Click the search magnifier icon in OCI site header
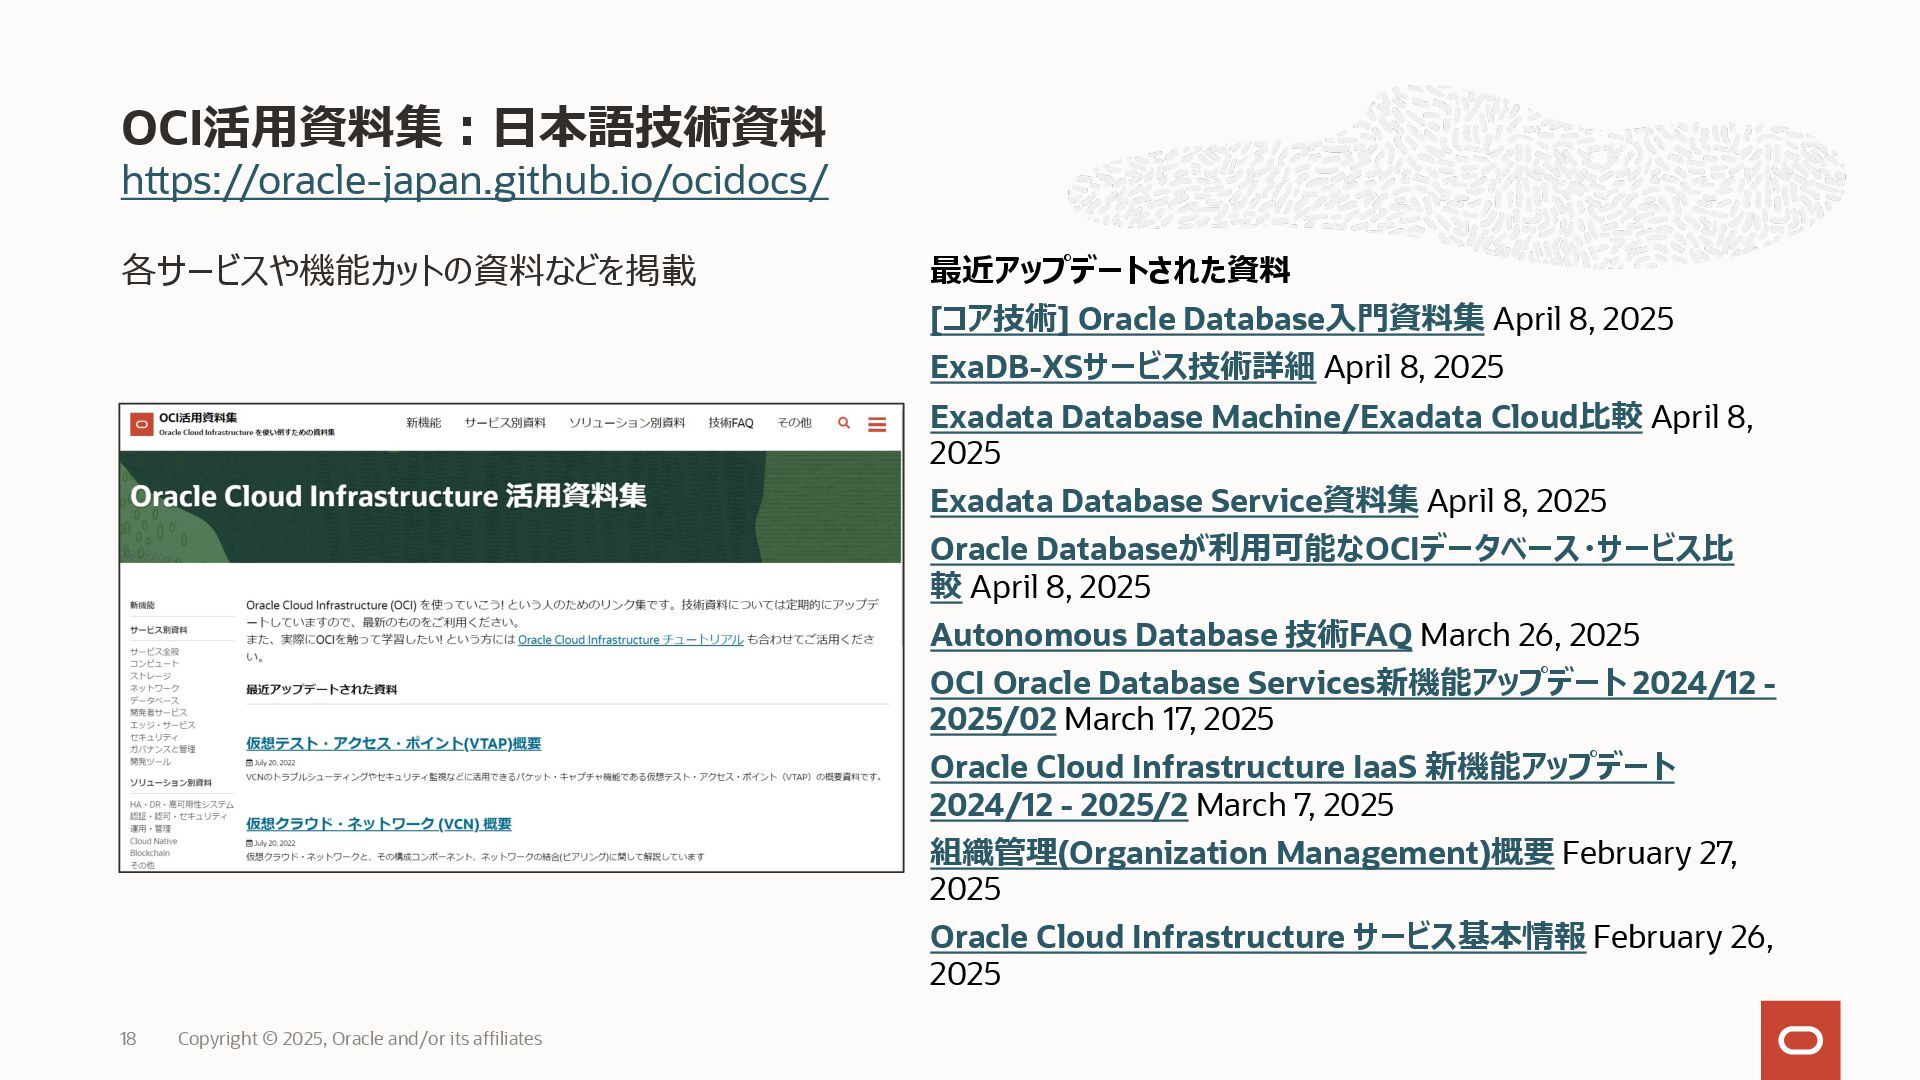 844,423
